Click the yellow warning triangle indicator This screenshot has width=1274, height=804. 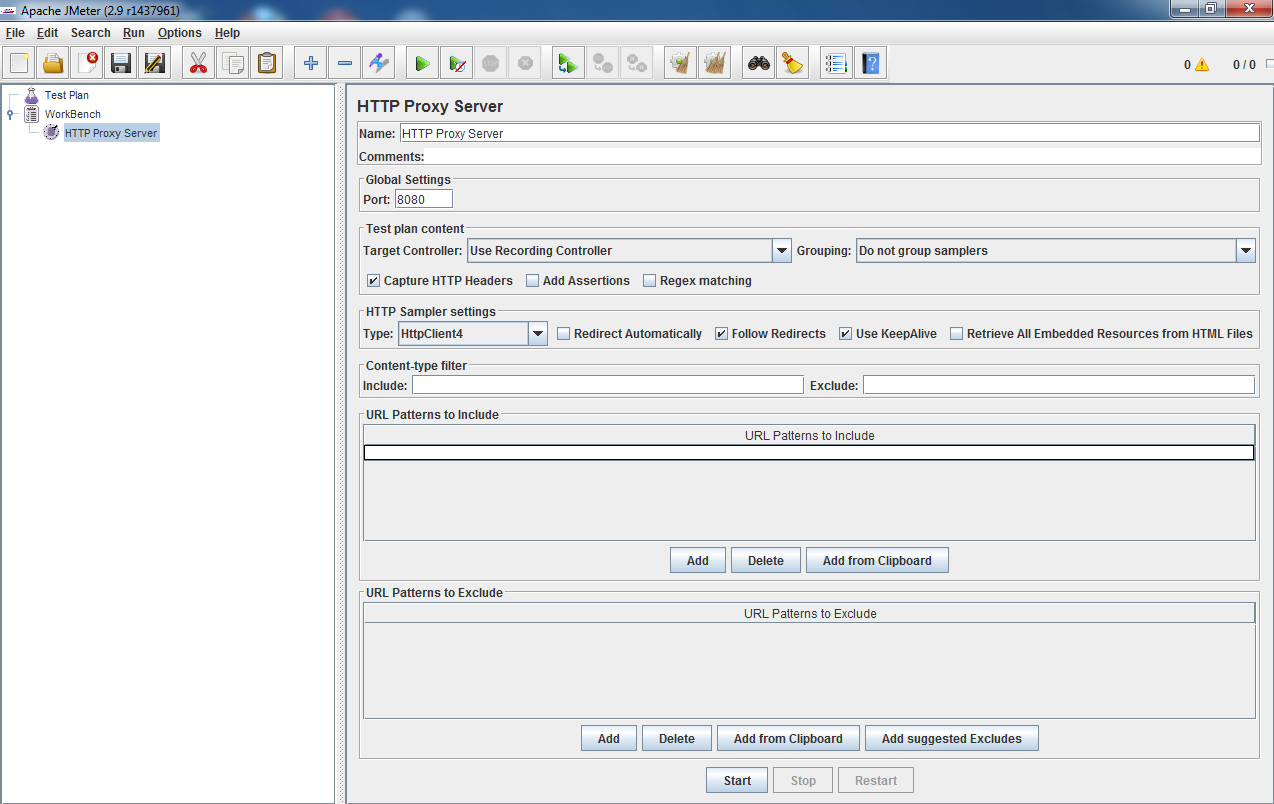pyautogui.click(x=1202, y=65)
